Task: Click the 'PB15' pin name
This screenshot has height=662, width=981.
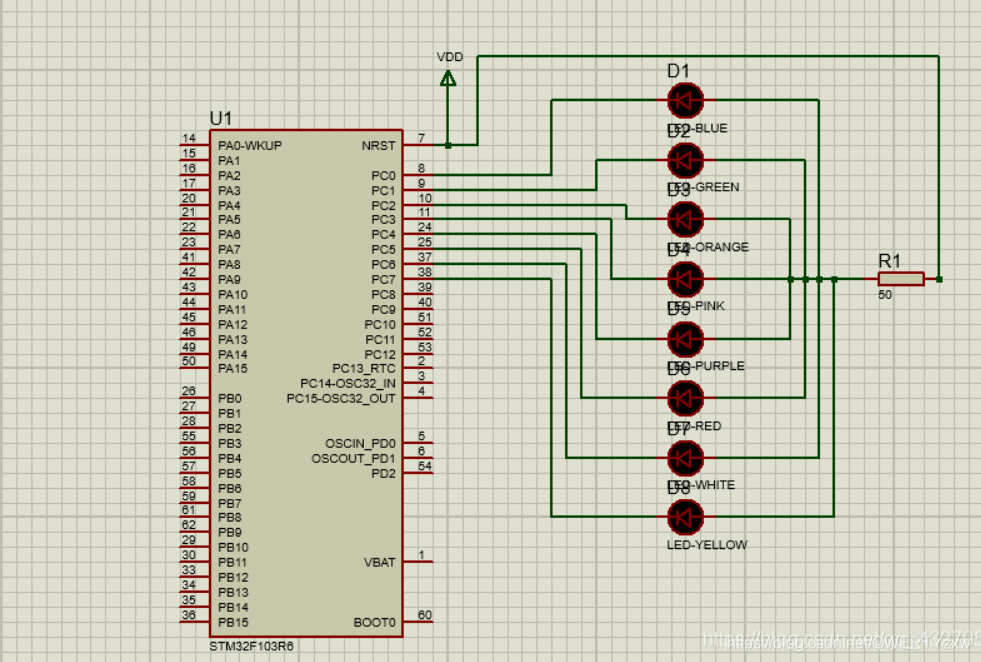Action: (233, 623)
